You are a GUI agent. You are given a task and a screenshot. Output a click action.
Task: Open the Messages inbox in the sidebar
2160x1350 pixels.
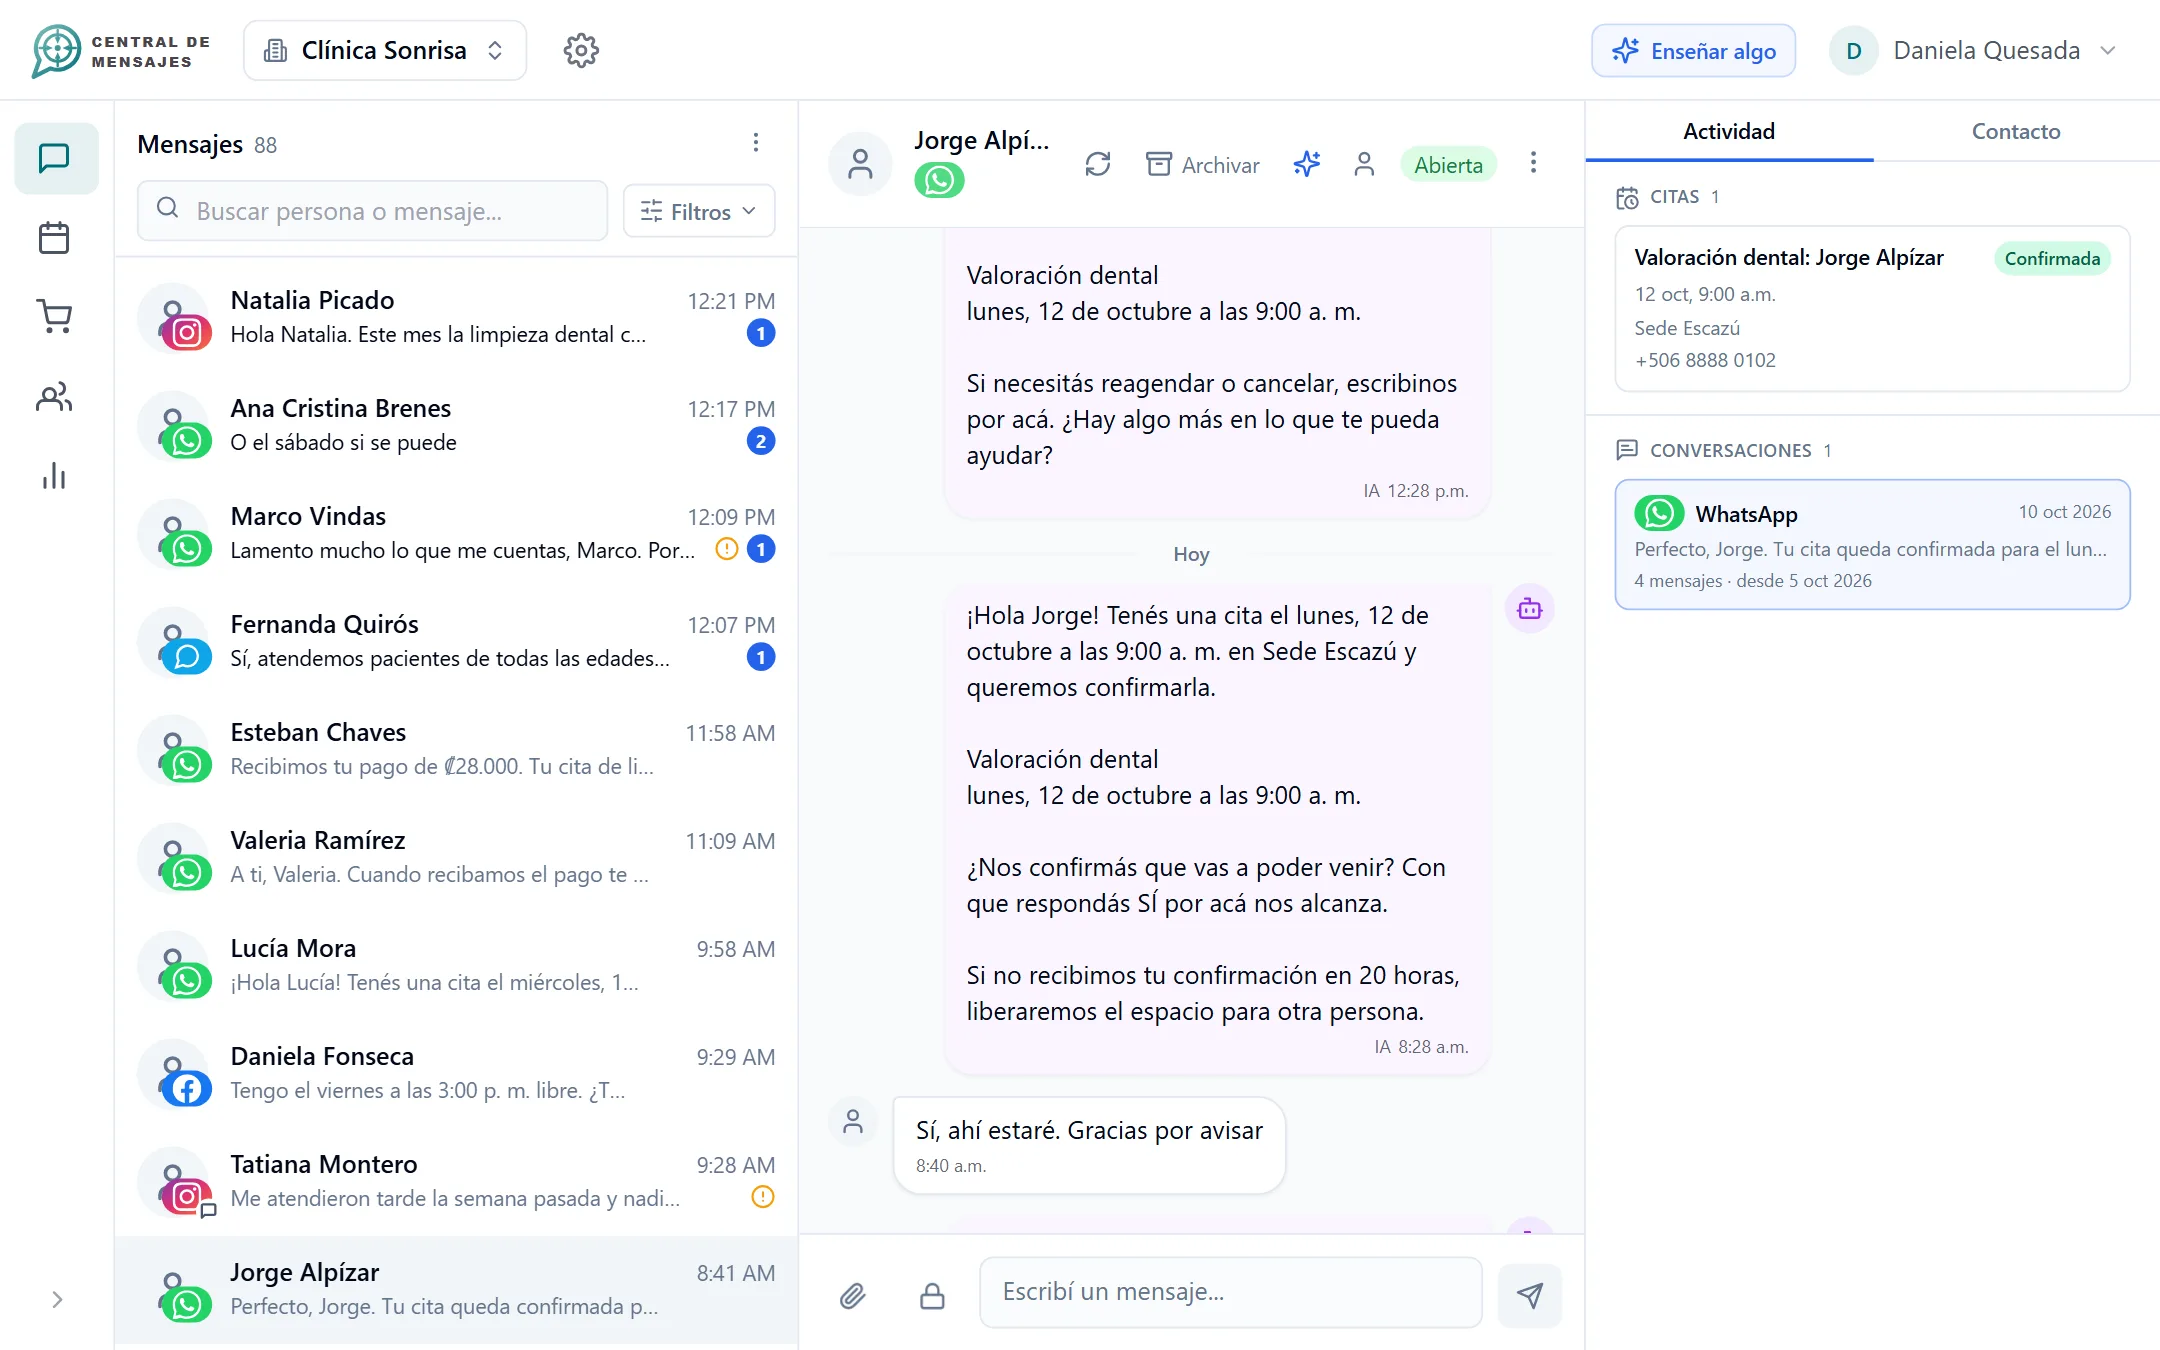pyautogui.click(x=55, y=158)
